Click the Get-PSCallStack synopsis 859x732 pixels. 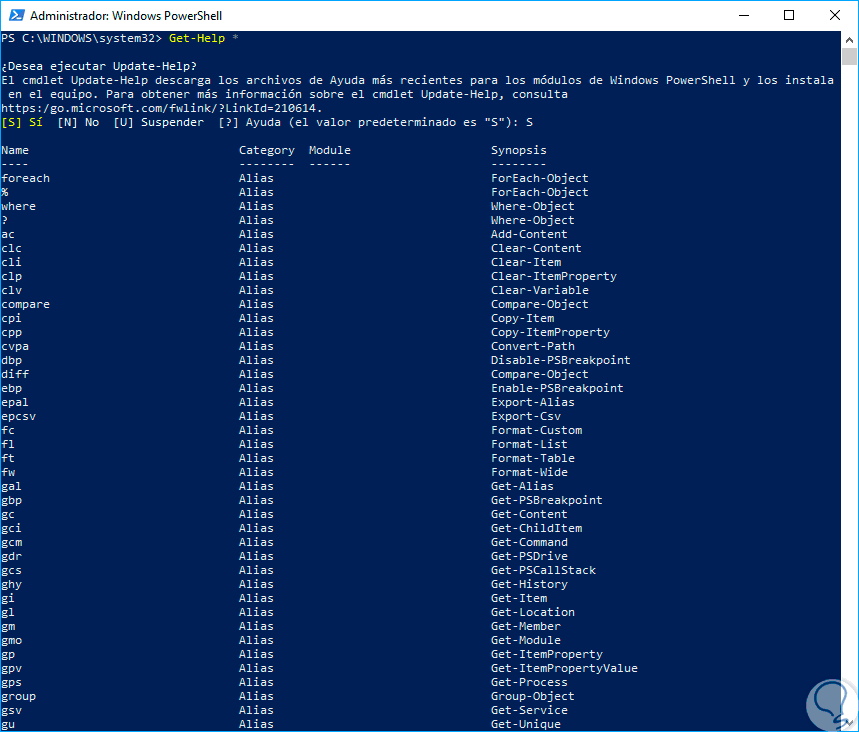[x=543, y=570]
